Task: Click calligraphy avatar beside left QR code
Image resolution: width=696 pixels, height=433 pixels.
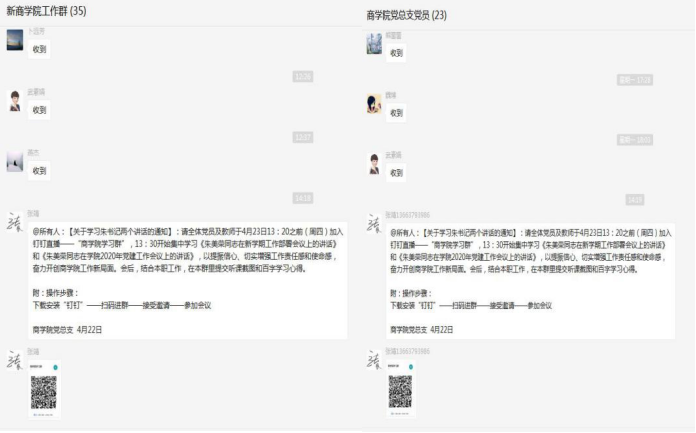Action: 15,360
